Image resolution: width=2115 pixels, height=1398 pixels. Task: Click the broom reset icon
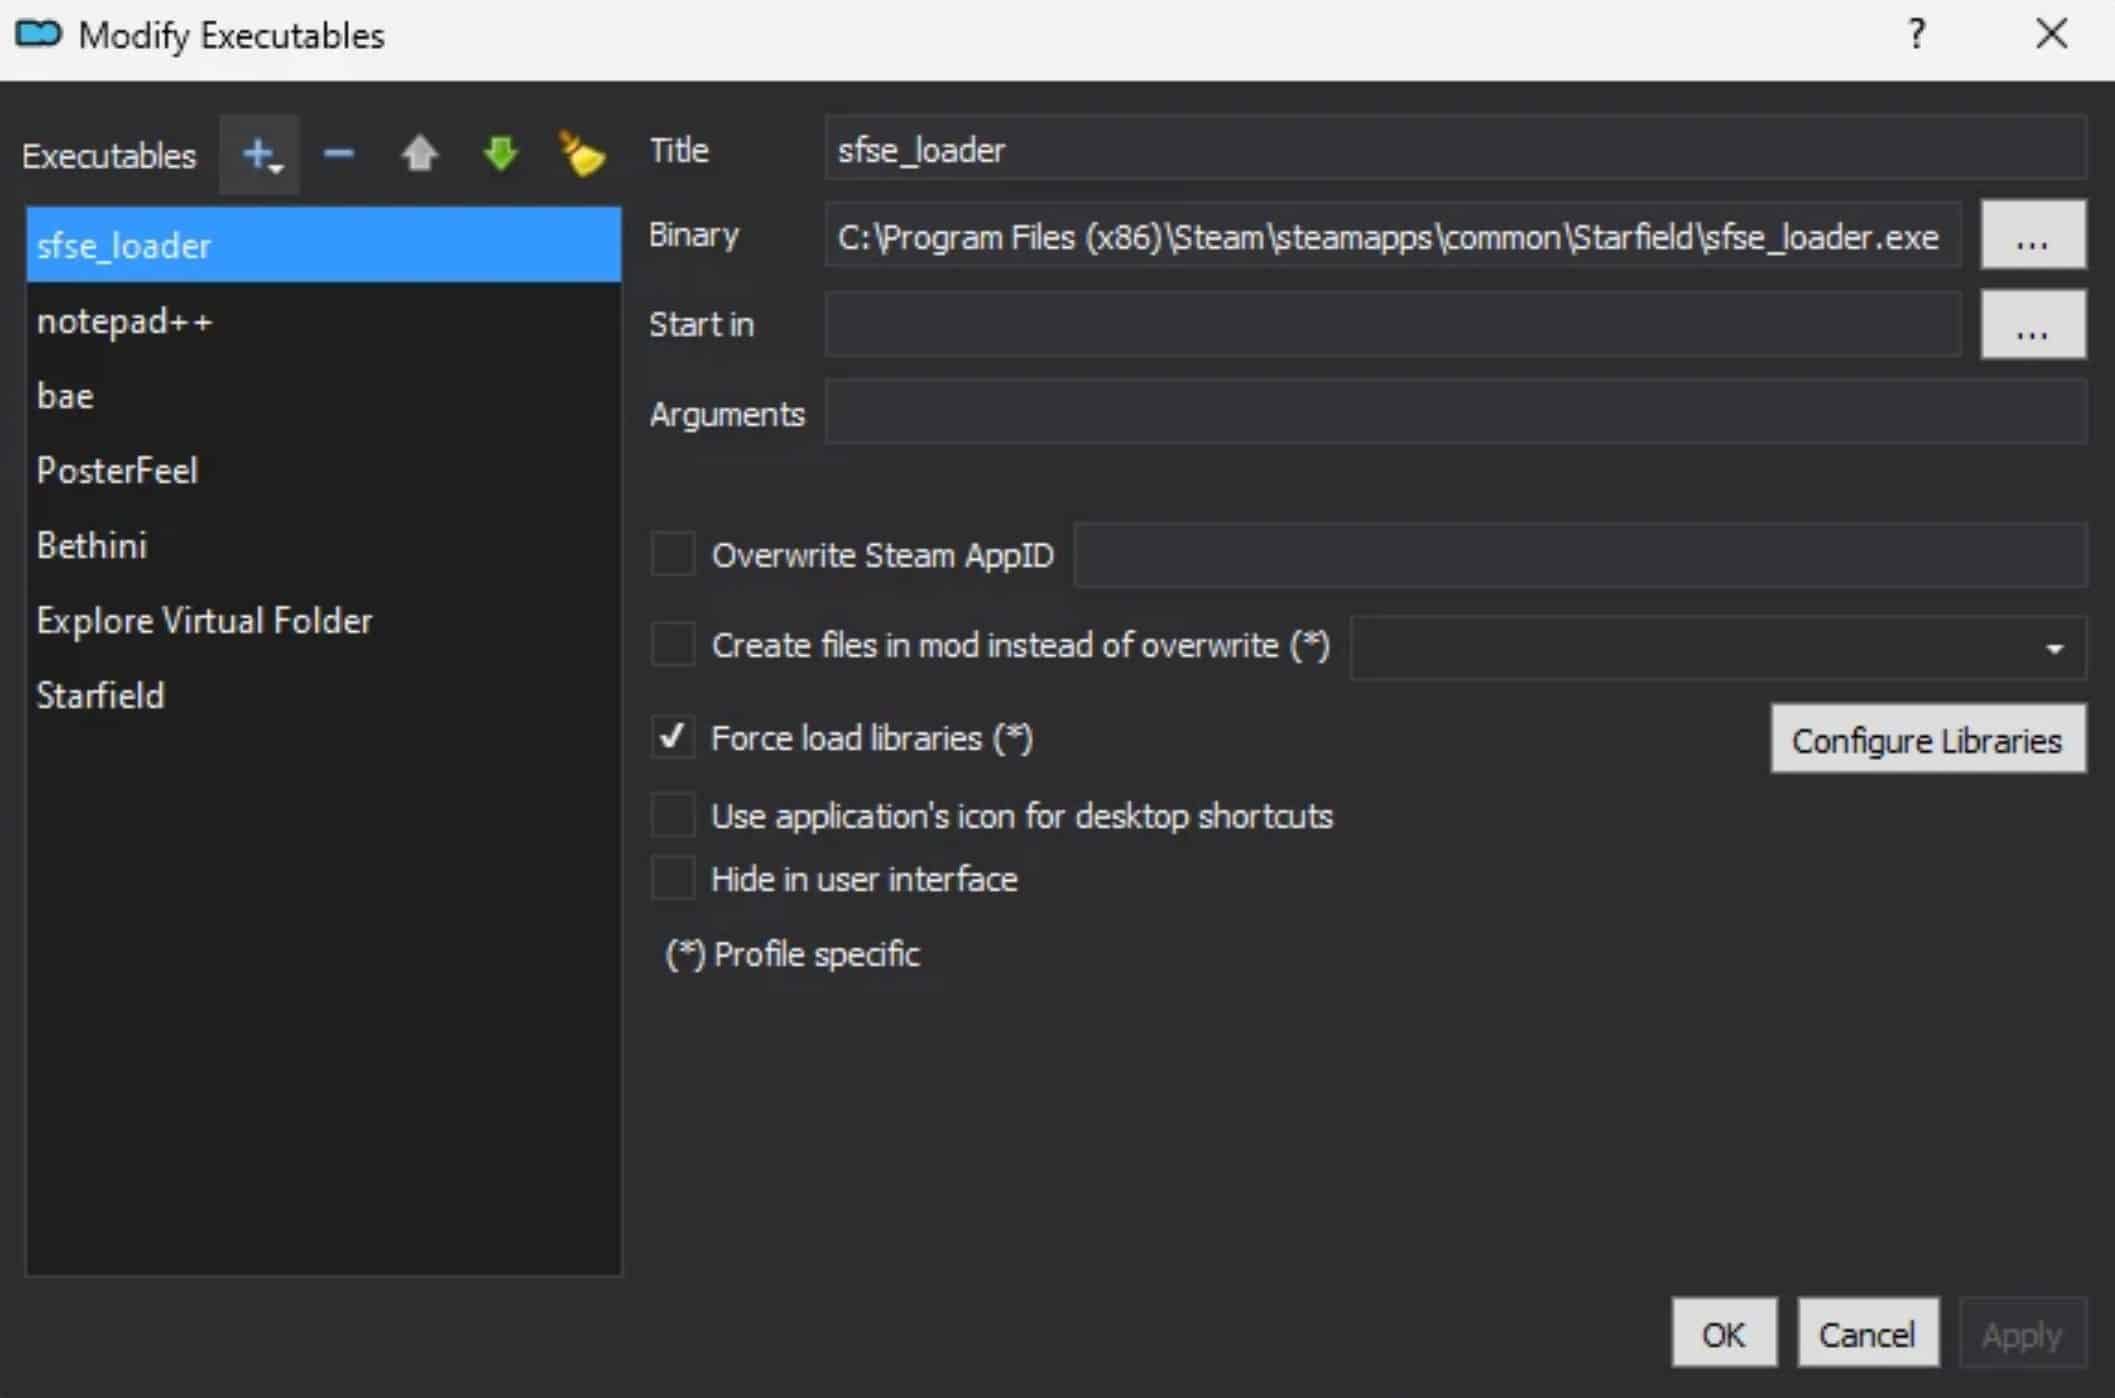click(581, 154)
